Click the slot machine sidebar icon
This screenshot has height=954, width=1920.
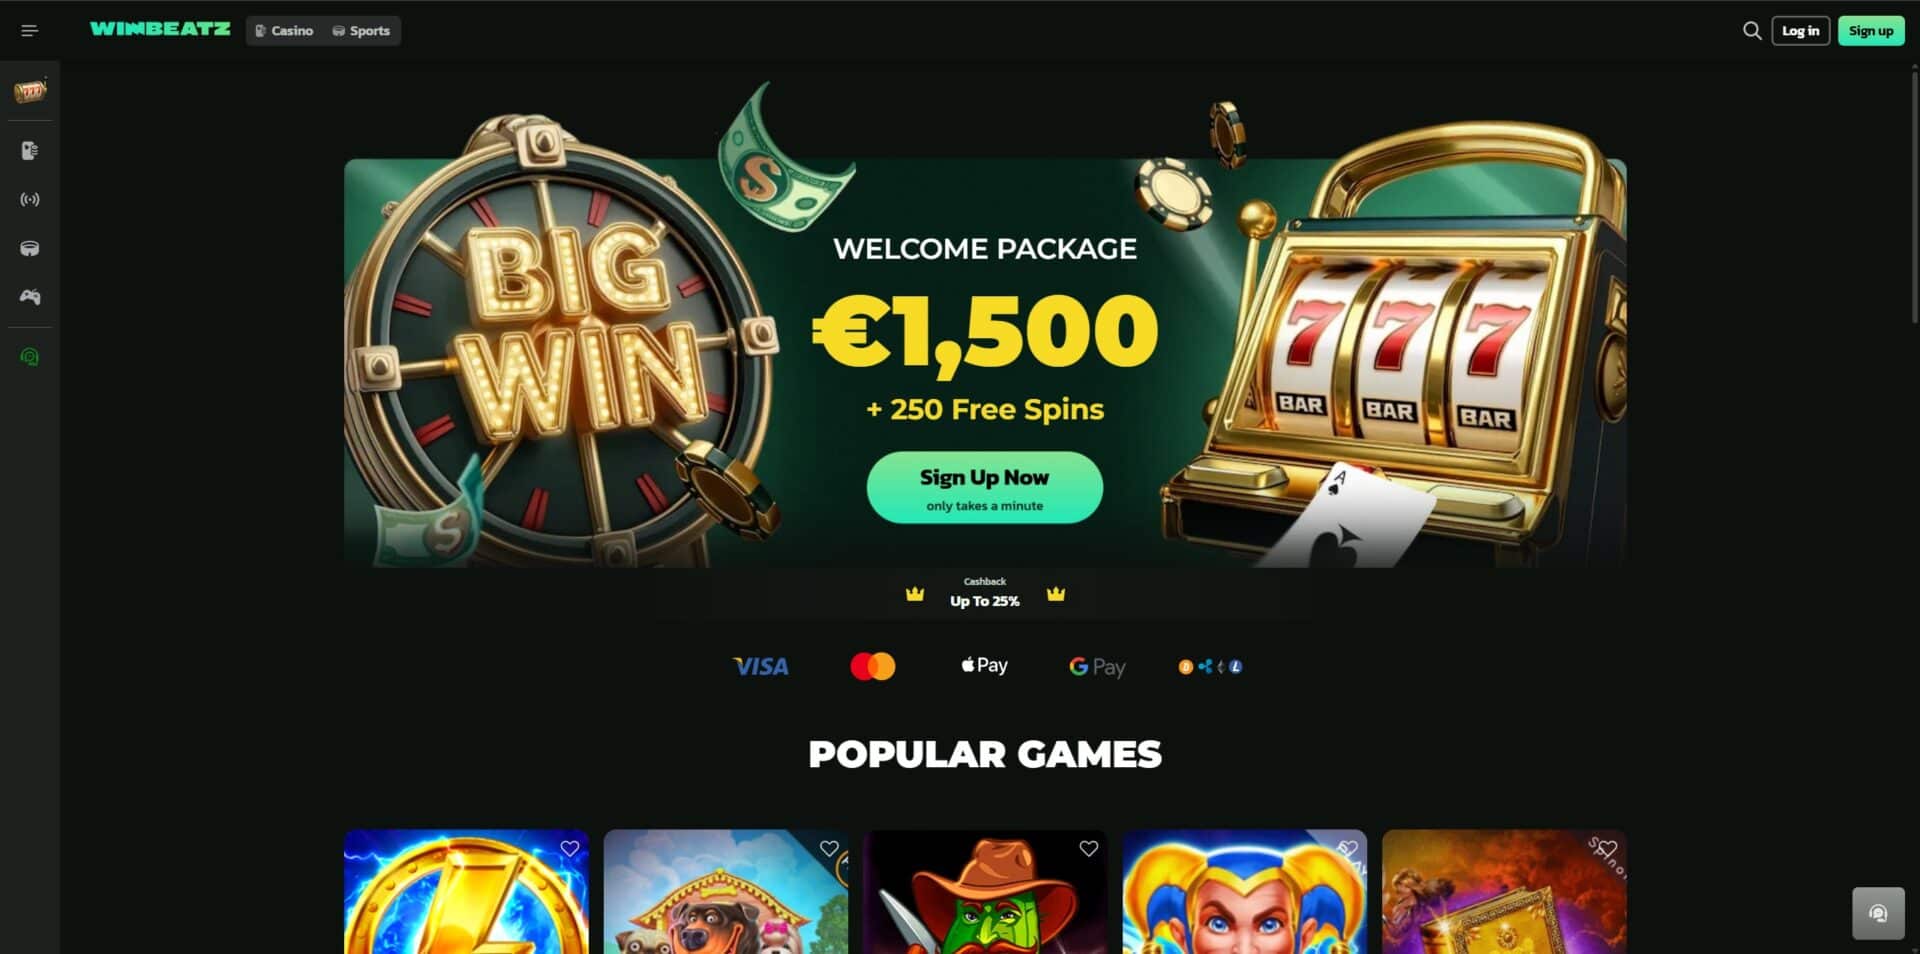click(30, 92)
